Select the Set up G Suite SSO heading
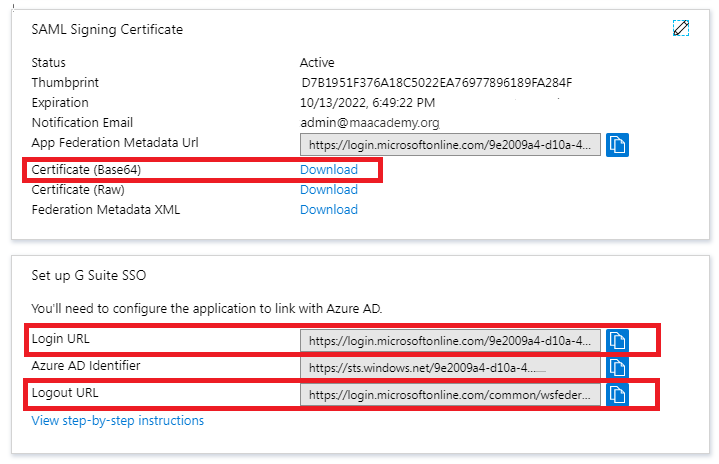 88,275
